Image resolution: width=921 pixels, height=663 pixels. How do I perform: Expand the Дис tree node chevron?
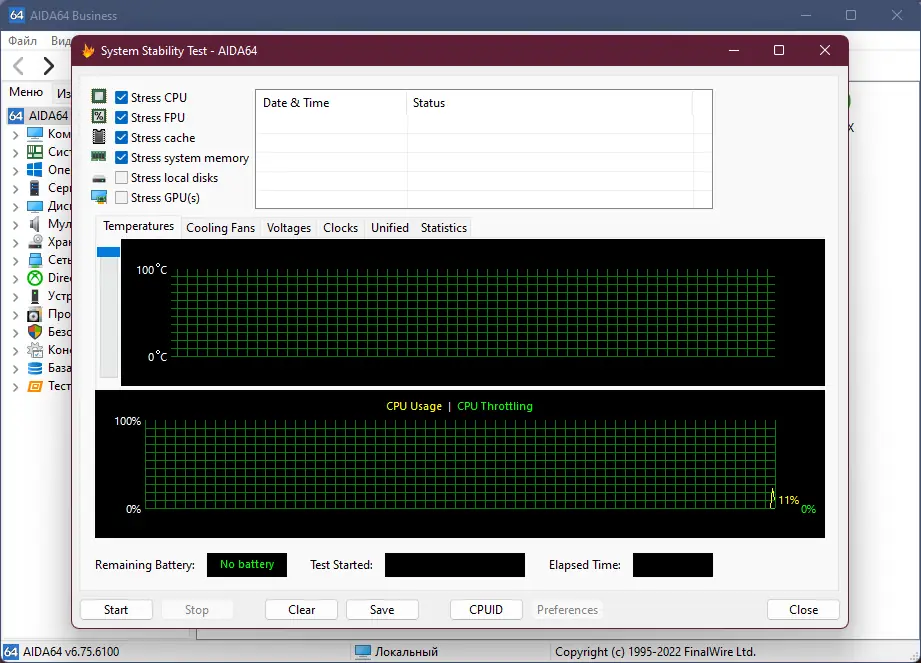coord(15,207)
